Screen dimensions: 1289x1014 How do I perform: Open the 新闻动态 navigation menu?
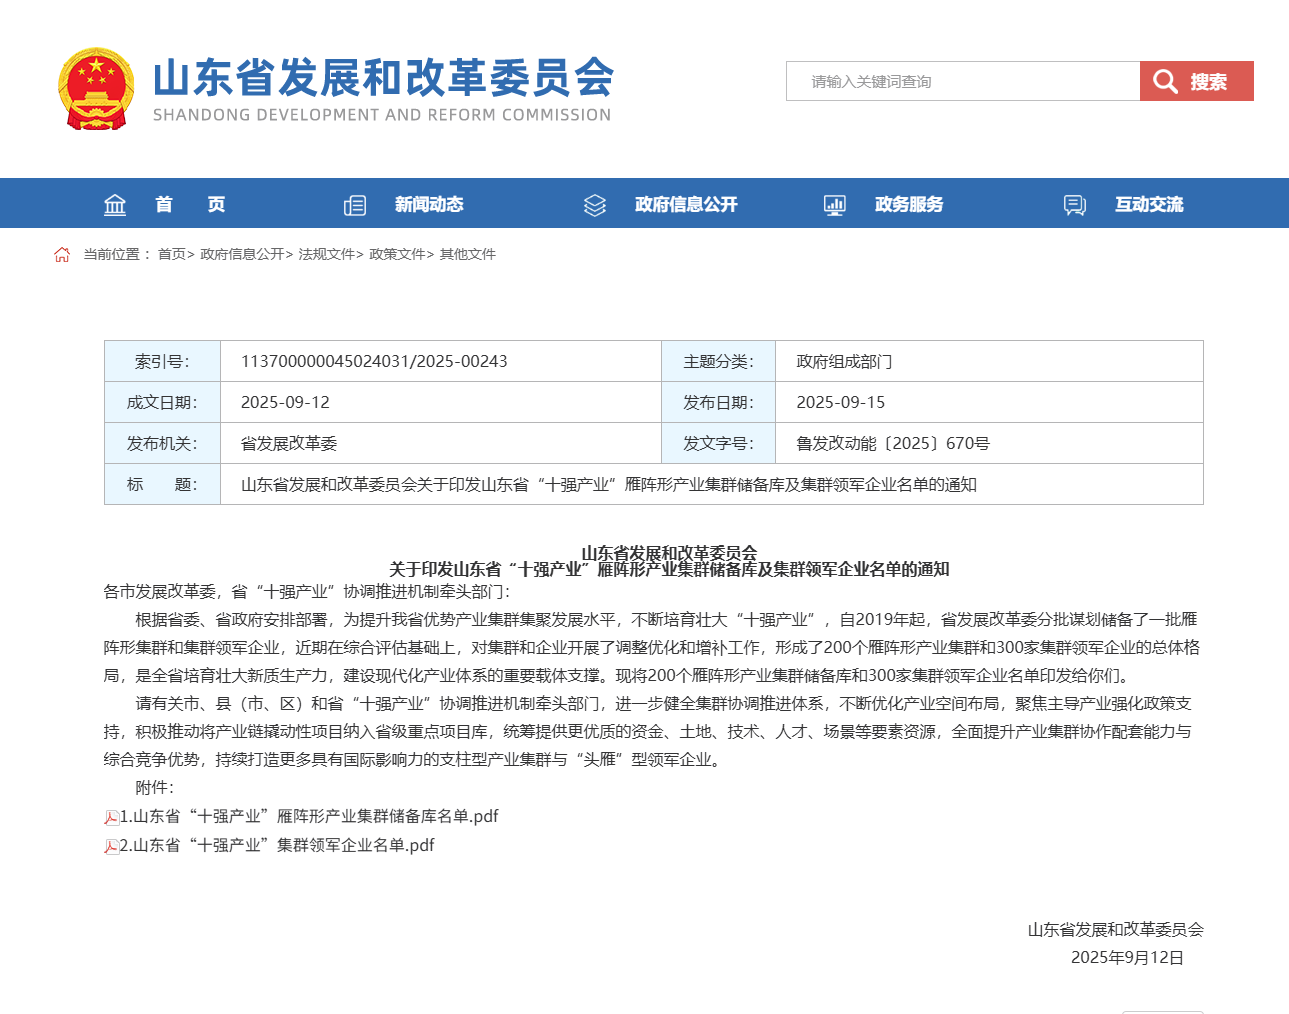tap(429, 205)
